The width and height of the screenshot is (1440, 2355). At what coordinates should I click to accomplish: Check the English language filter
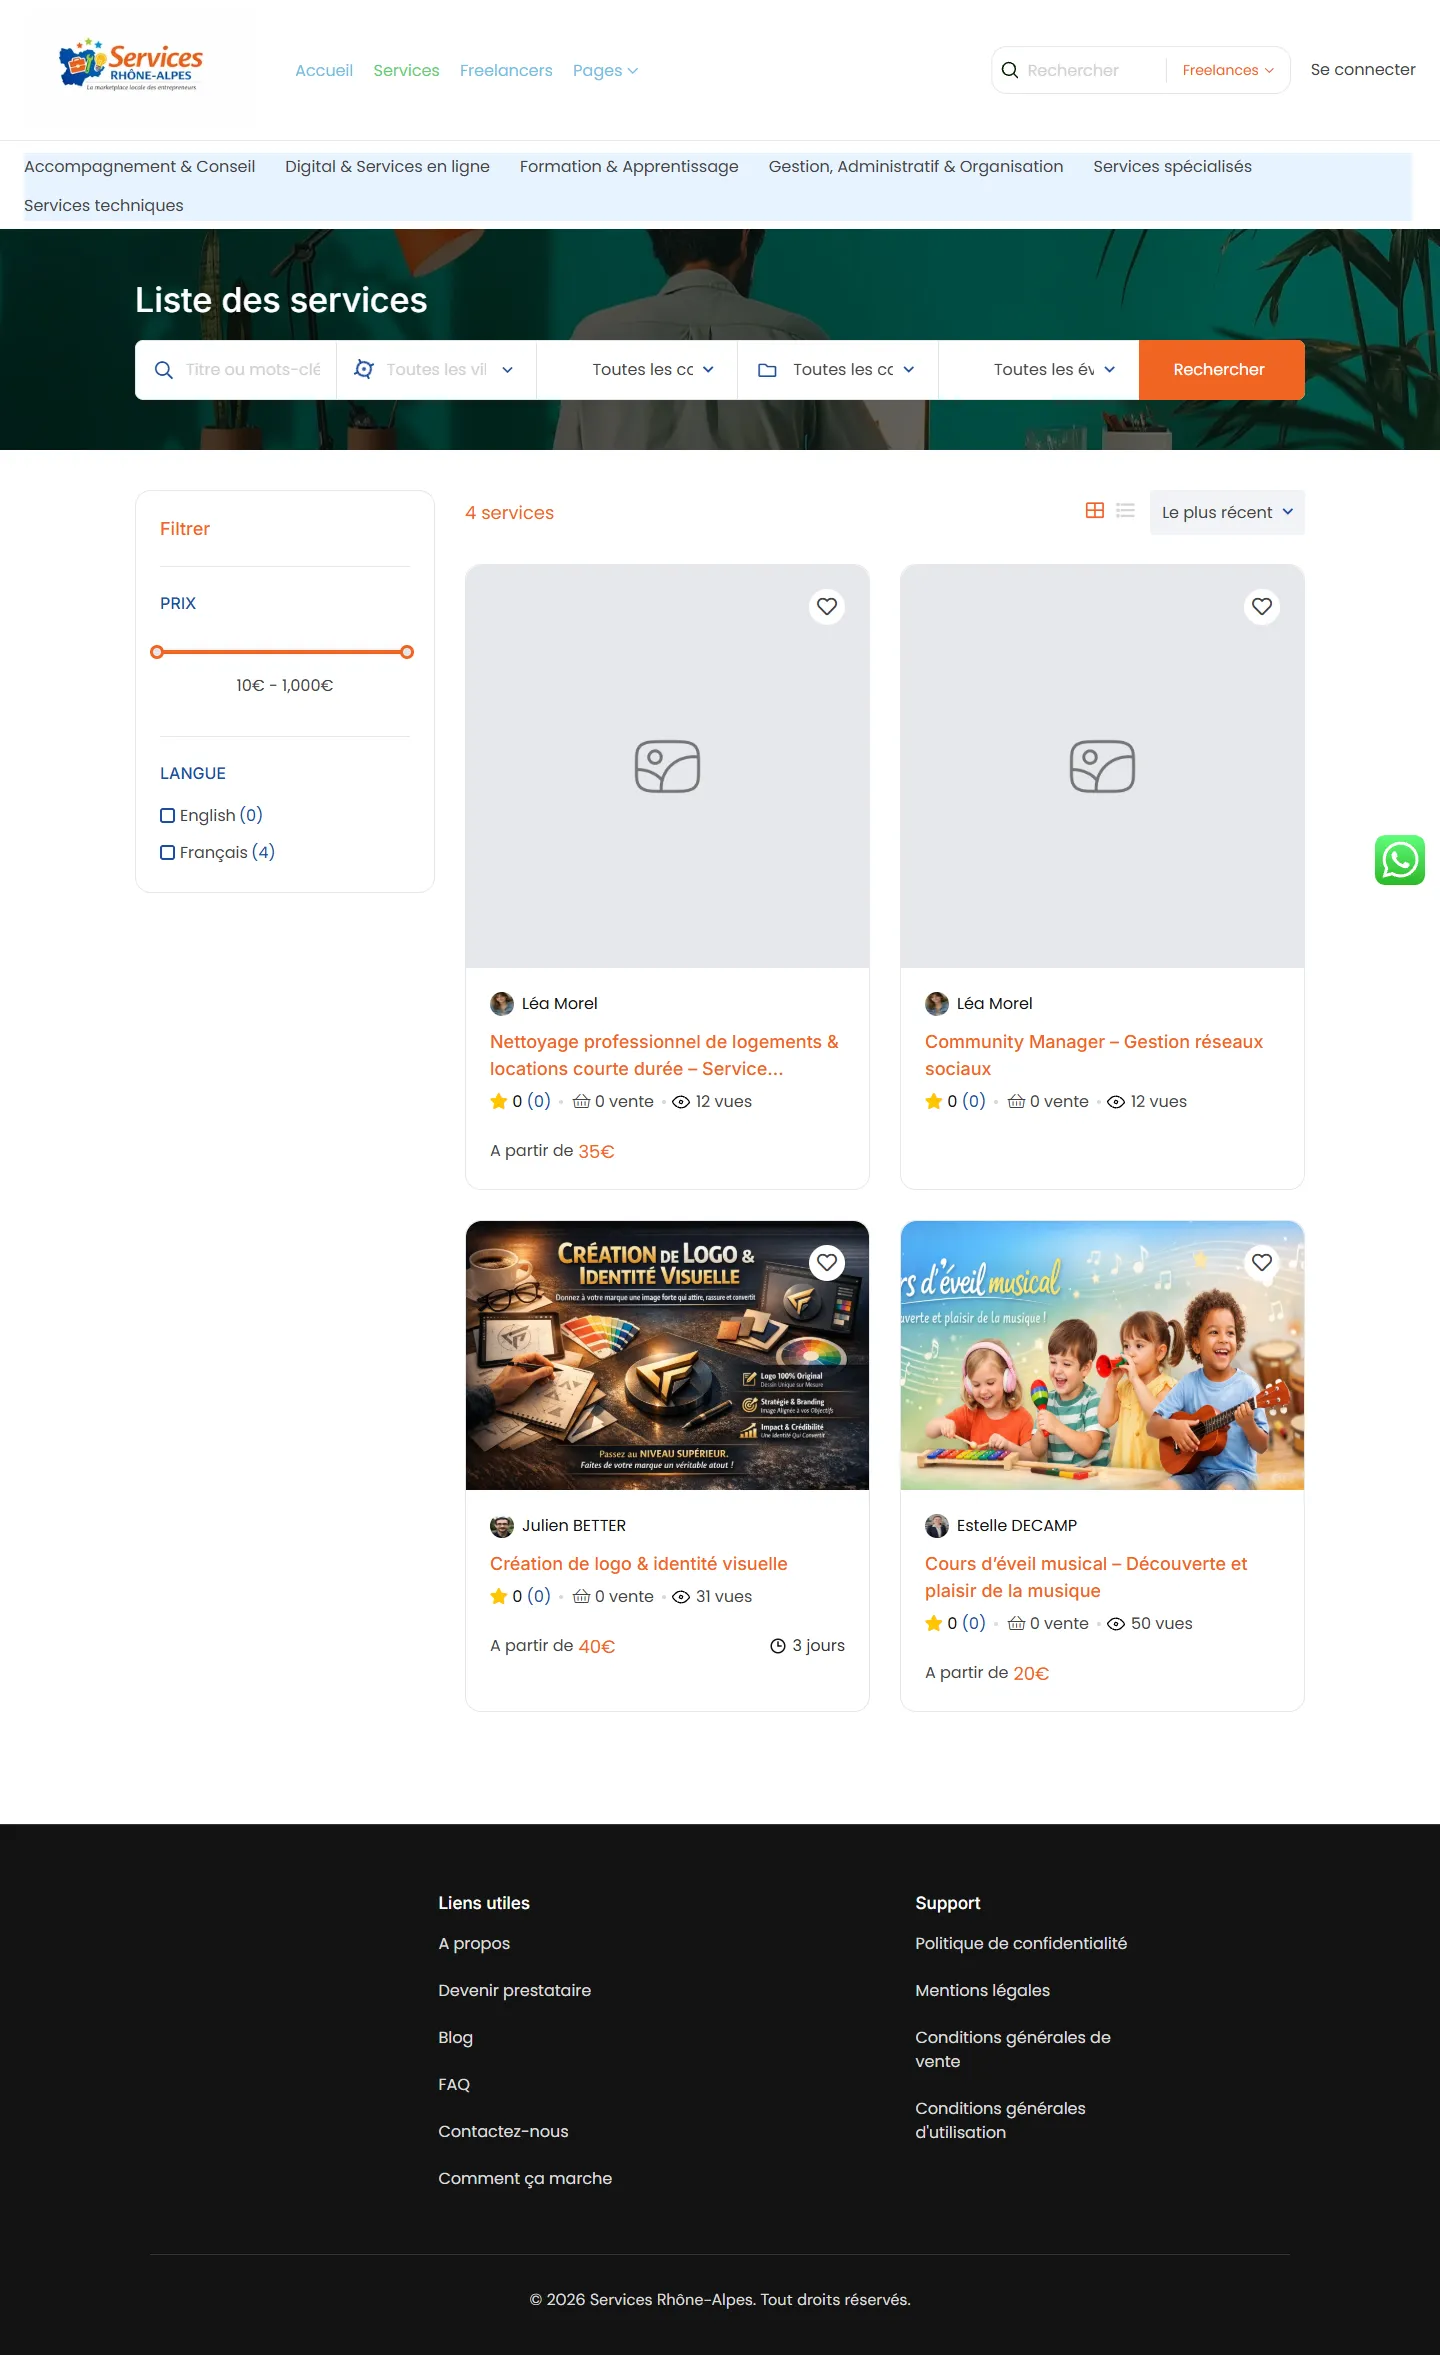click(x=168, y=816)
